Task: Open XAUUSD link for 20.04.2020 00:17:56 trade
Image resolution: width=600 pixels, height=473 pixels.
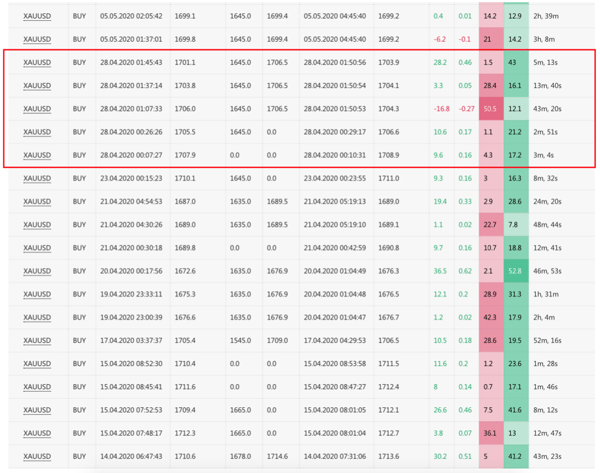Action: point(36,270)
